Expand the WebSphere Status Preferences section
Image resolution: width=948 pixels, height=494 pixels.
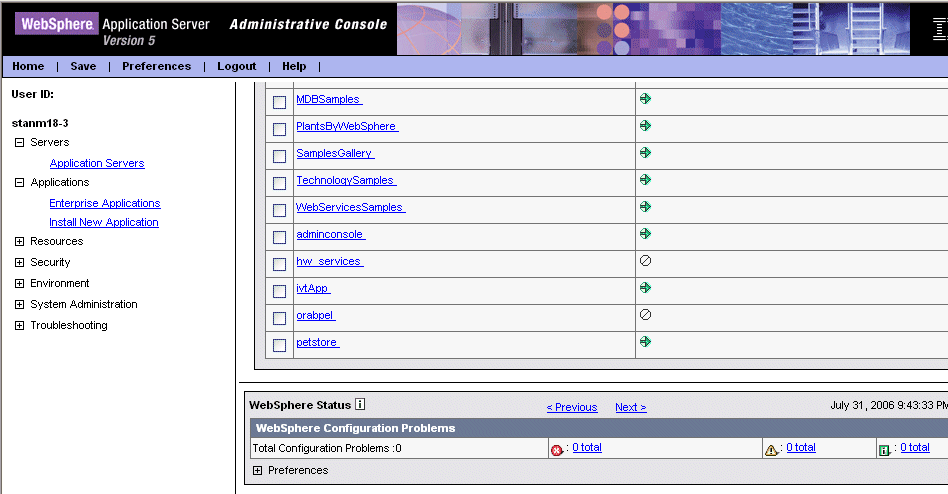point(258,470)
